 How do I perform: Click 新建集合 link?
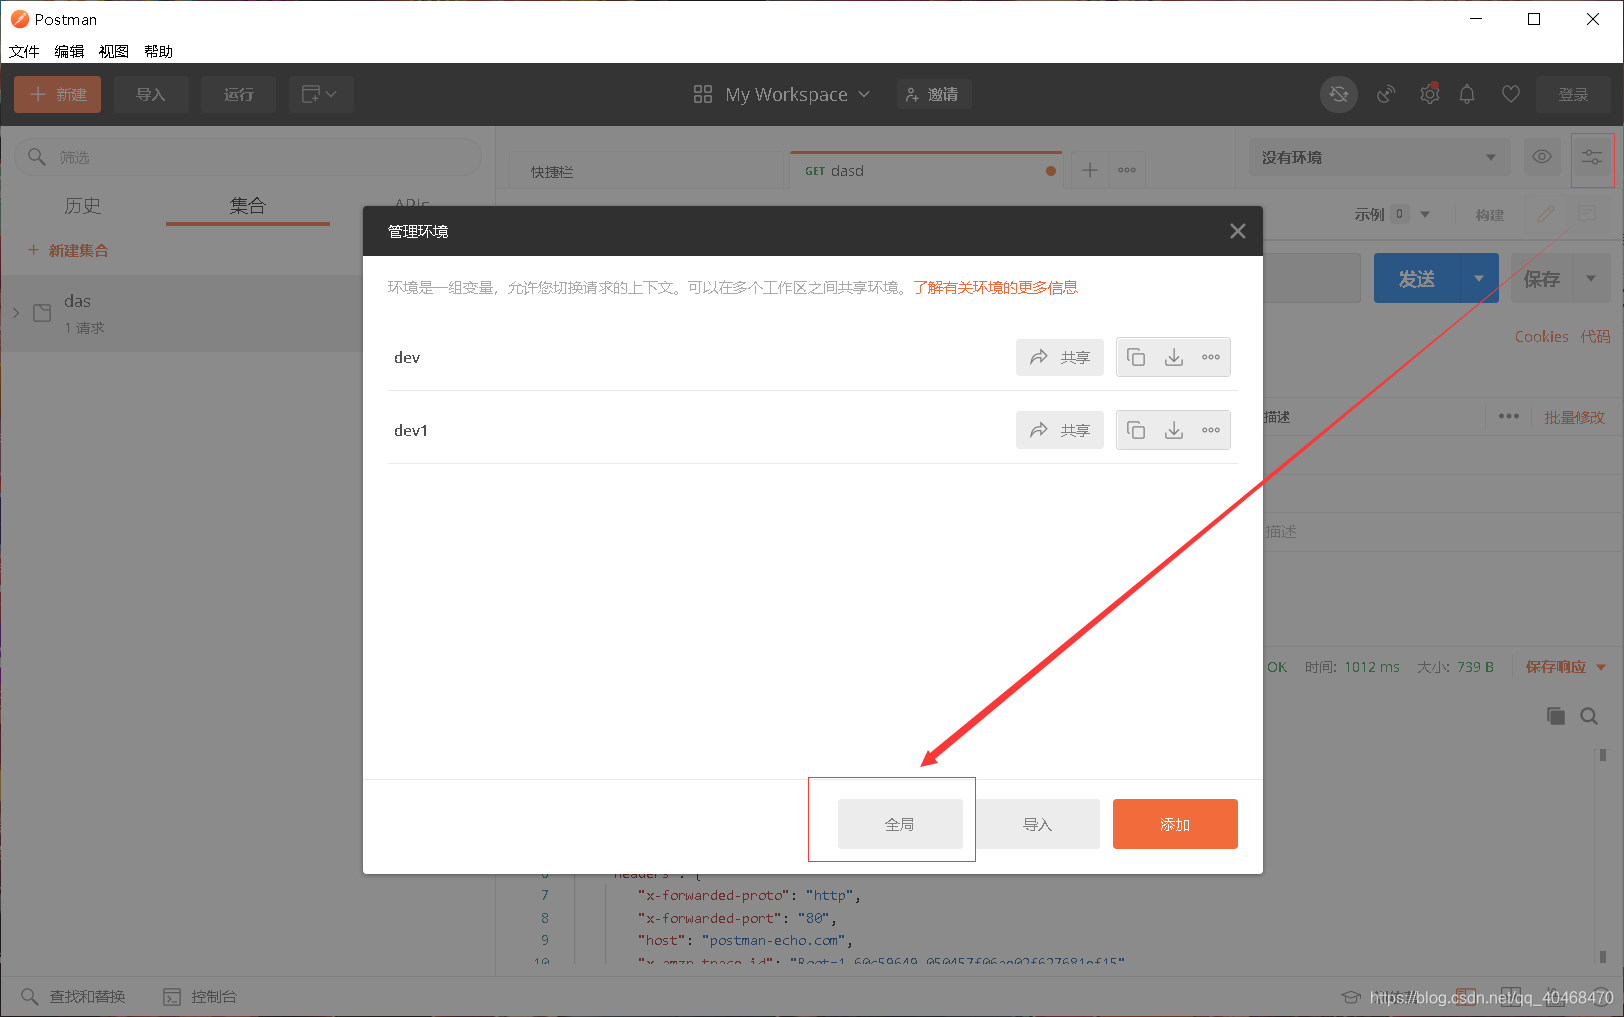68,250
